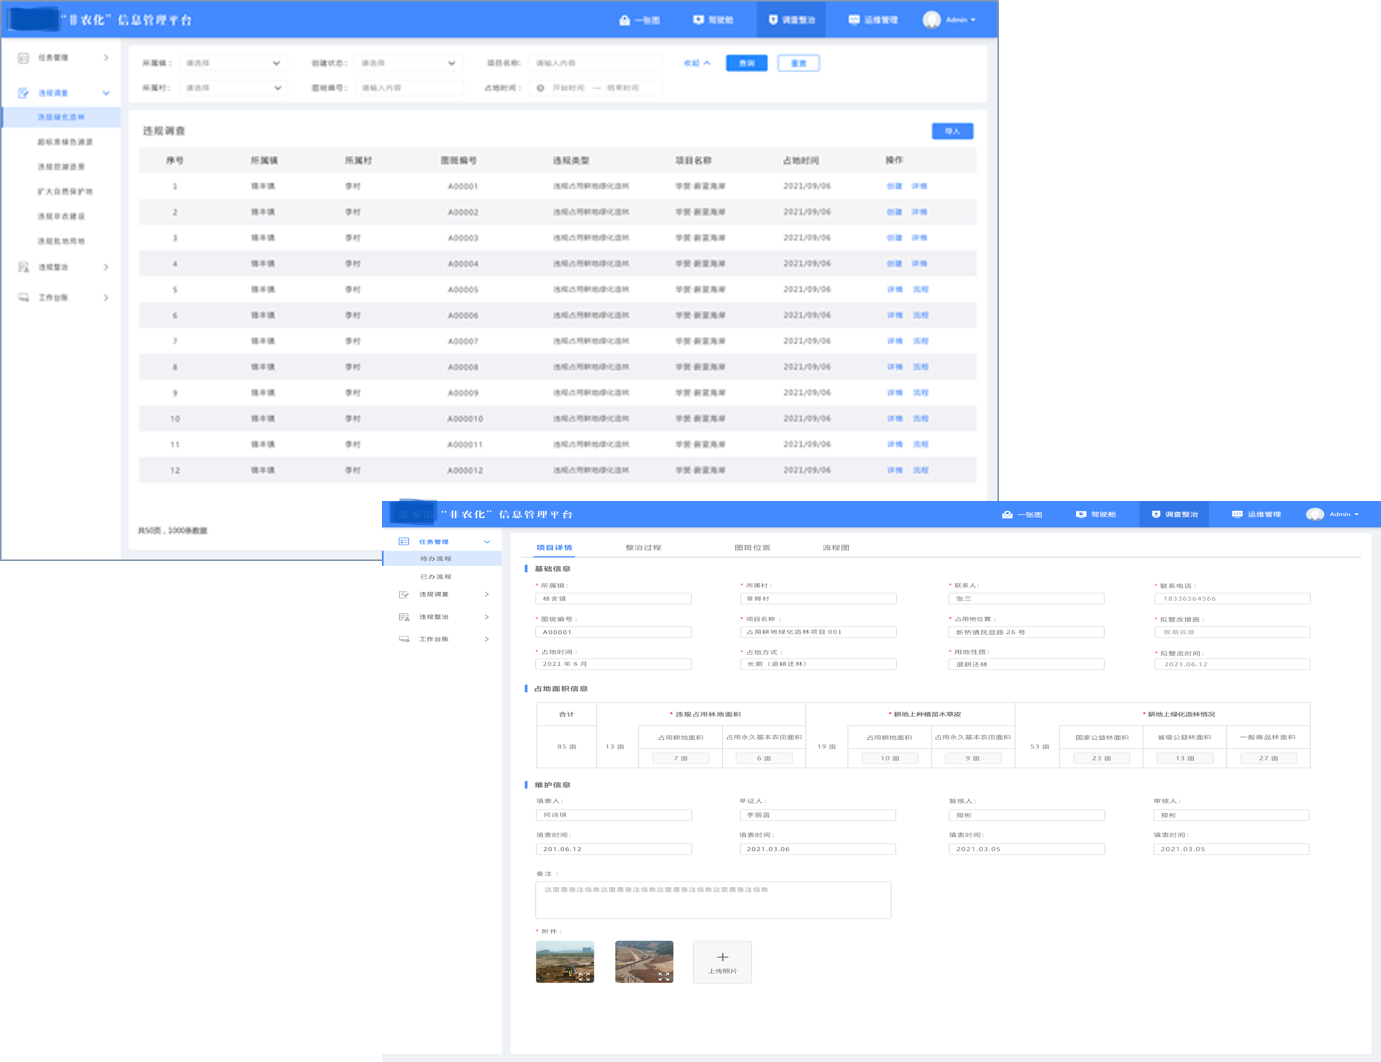Click the 运维管理 icon in lower window header
The image size is (1381, 1062).
pos(1237,514)
